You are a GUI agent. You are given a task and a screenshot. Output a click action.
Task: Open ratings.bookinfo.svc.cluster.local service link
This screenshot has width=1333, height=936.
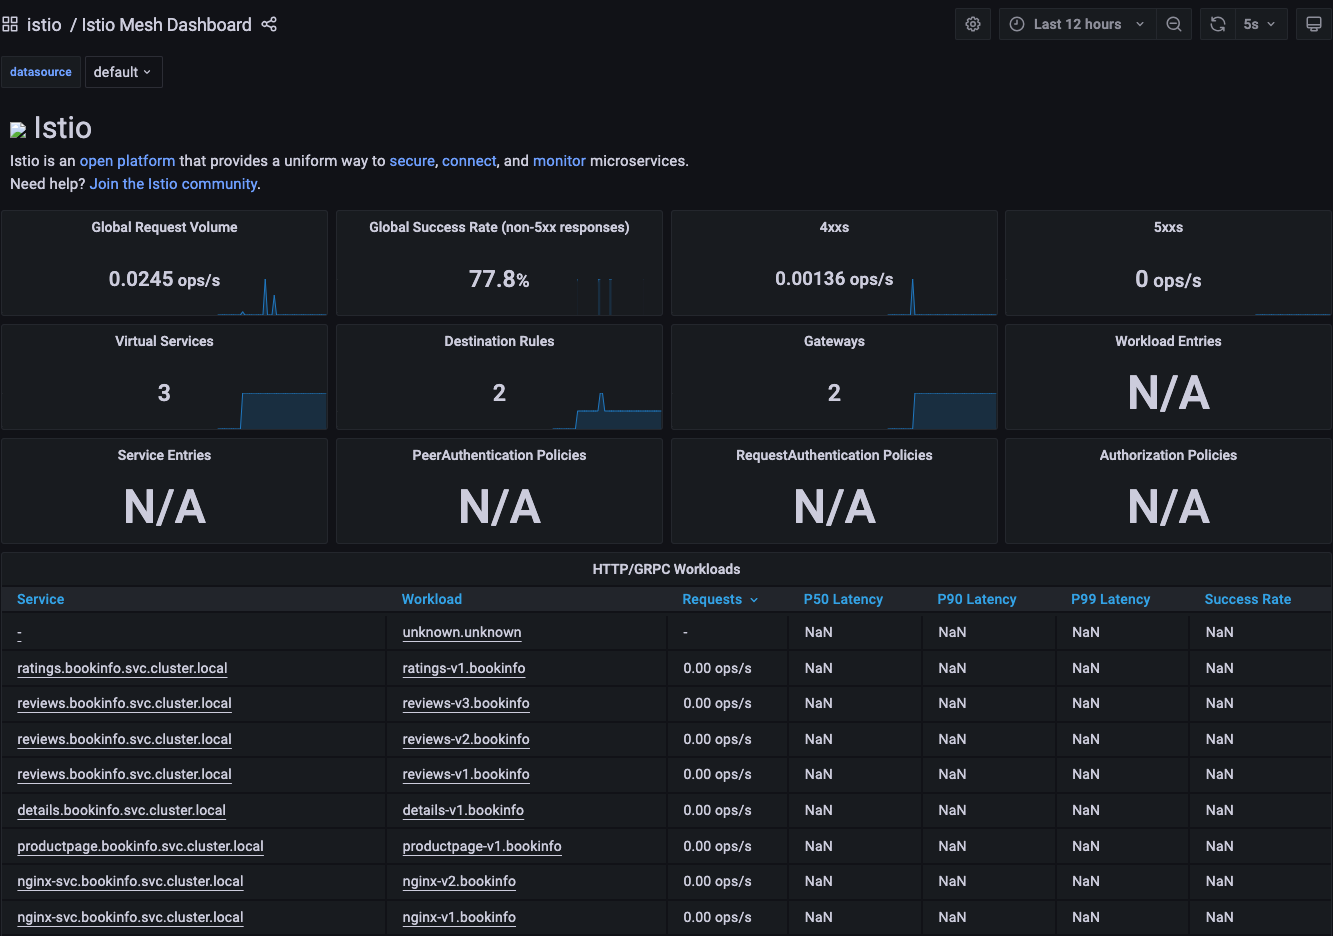coord(122,668)
